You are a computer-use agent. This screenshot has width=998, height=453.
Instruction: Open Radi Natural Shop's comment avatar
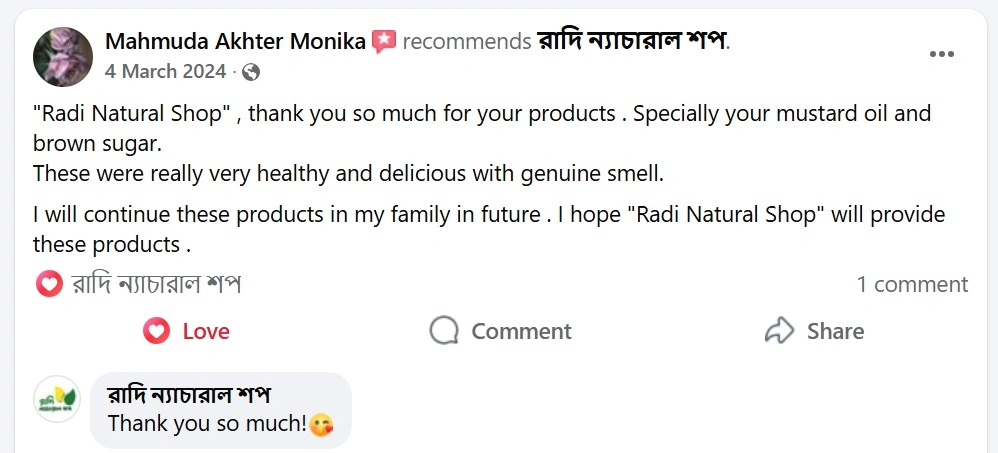pyautogui.click(x=57, y=400)
